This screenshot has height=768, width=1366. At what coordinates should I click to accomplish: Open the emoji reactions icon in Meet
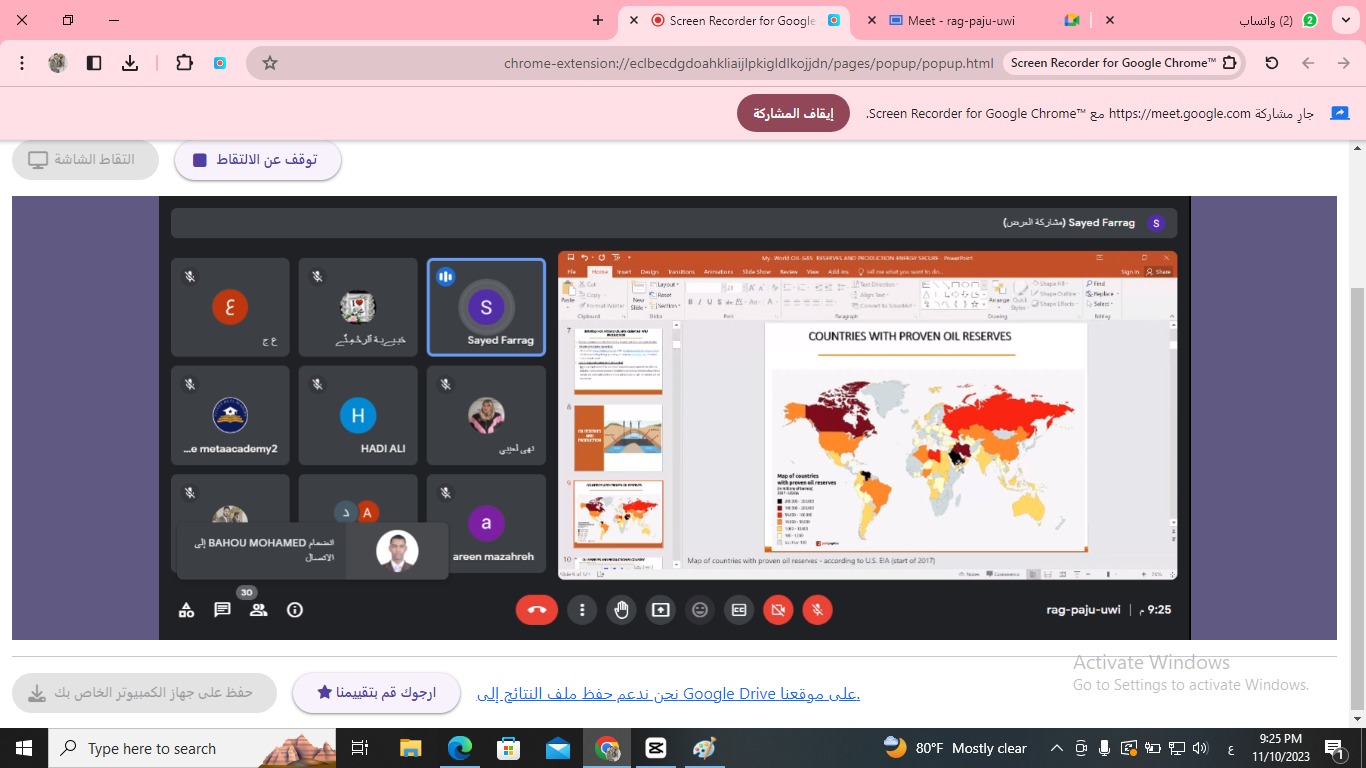700,610
